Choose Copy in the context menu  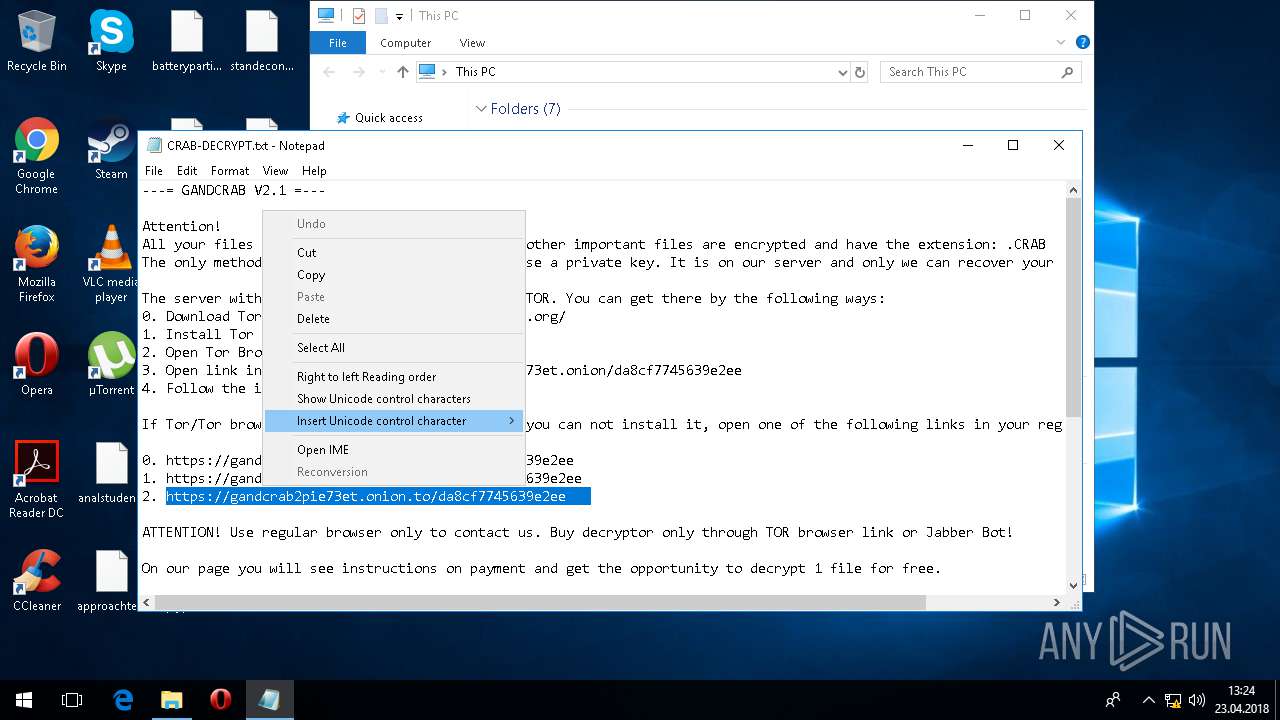point(394,275)
